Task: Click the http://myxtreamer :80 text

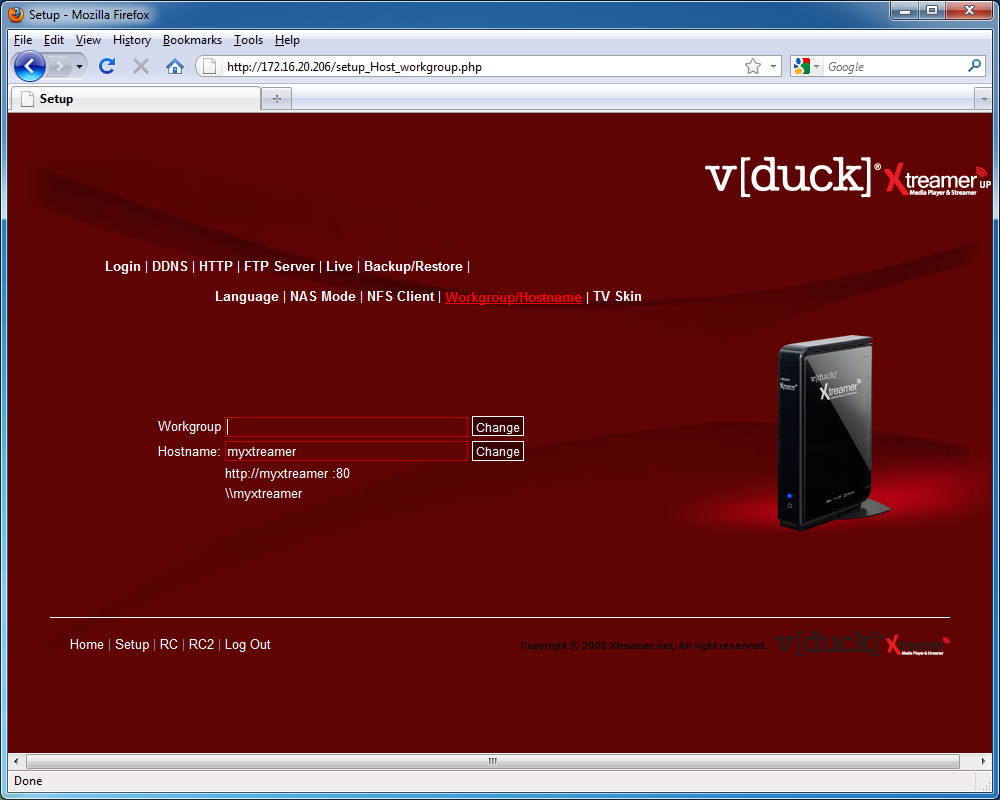Action: pyautogui.click(x=287, y=473)
